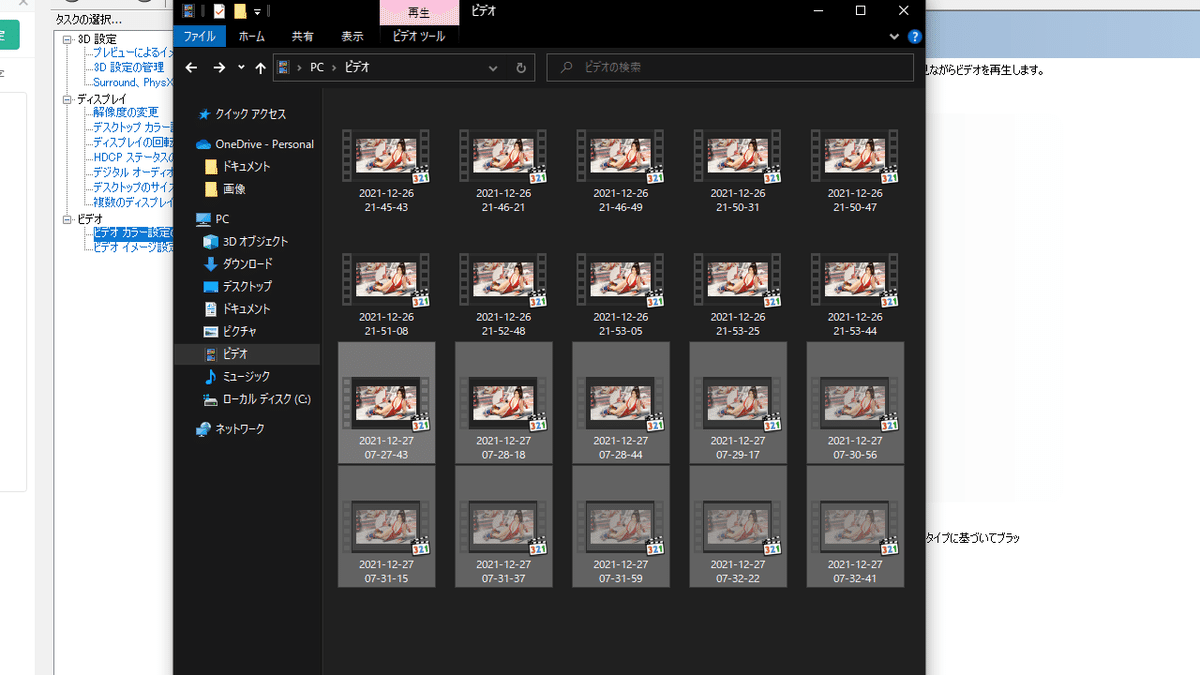This screenshot has height=675, width=1200.
Task: Click the ダウンロード arrow icon
Action: pos(211,264)
